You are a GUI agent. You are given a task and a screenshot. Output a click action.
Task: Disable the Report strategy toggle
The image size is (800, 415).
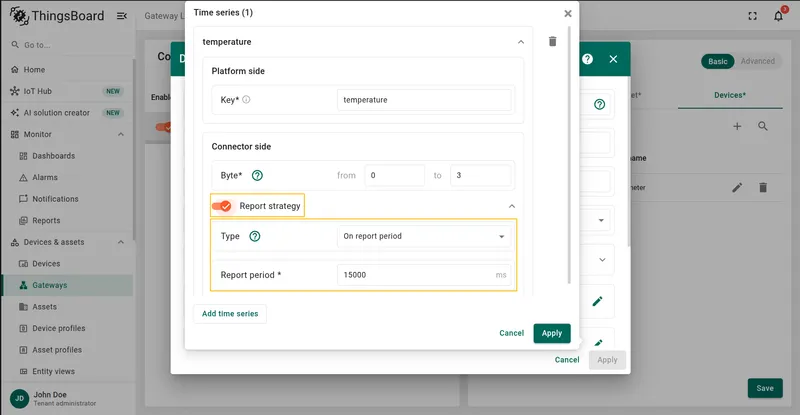tap(222, 206)
